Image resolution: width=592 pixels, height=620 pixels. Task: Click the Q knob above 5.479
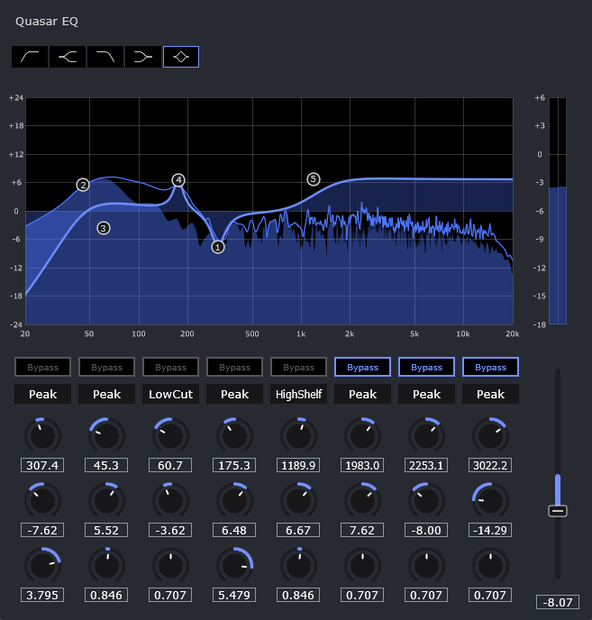235,565
